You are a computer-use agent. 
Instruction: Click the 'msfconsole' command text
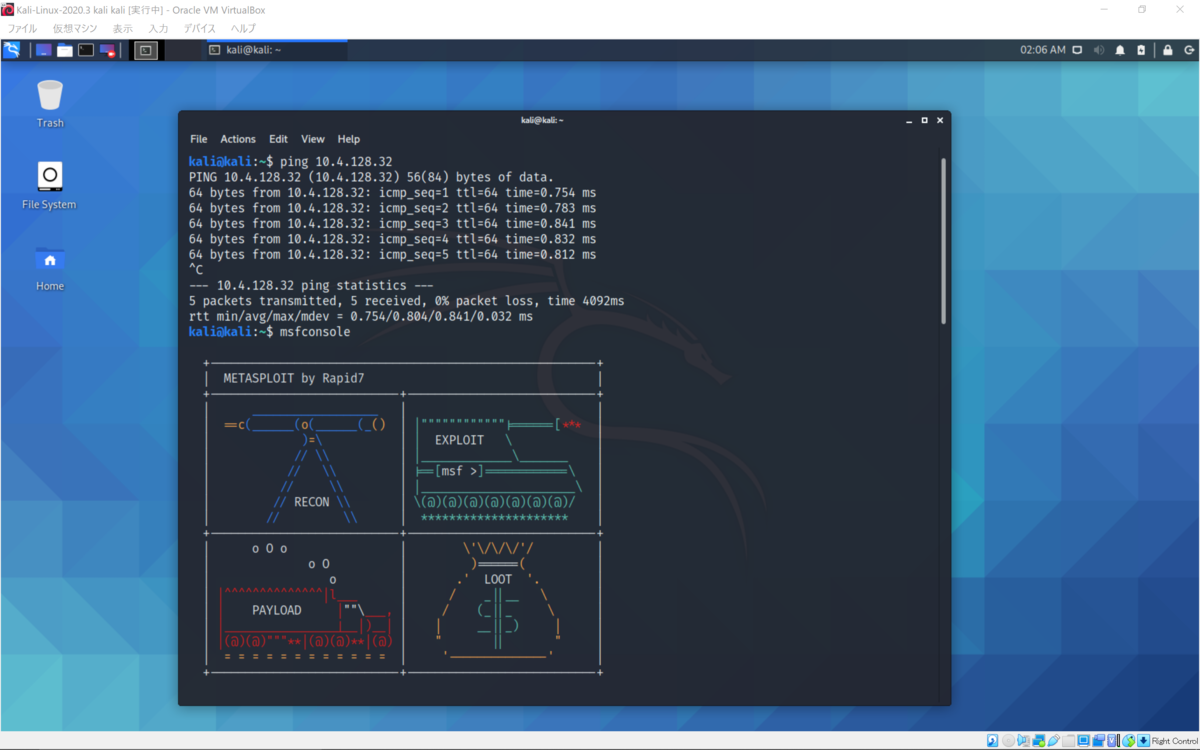point(315,332)
